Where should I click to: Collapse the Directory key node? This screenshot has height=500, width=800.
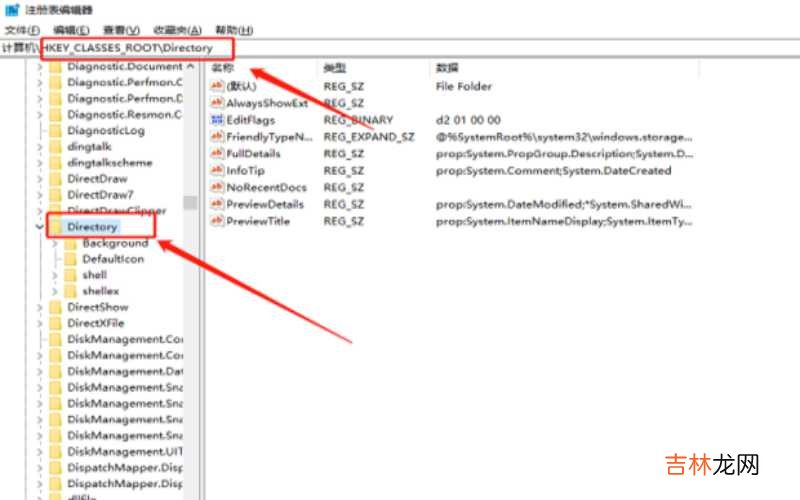point(39,227)
